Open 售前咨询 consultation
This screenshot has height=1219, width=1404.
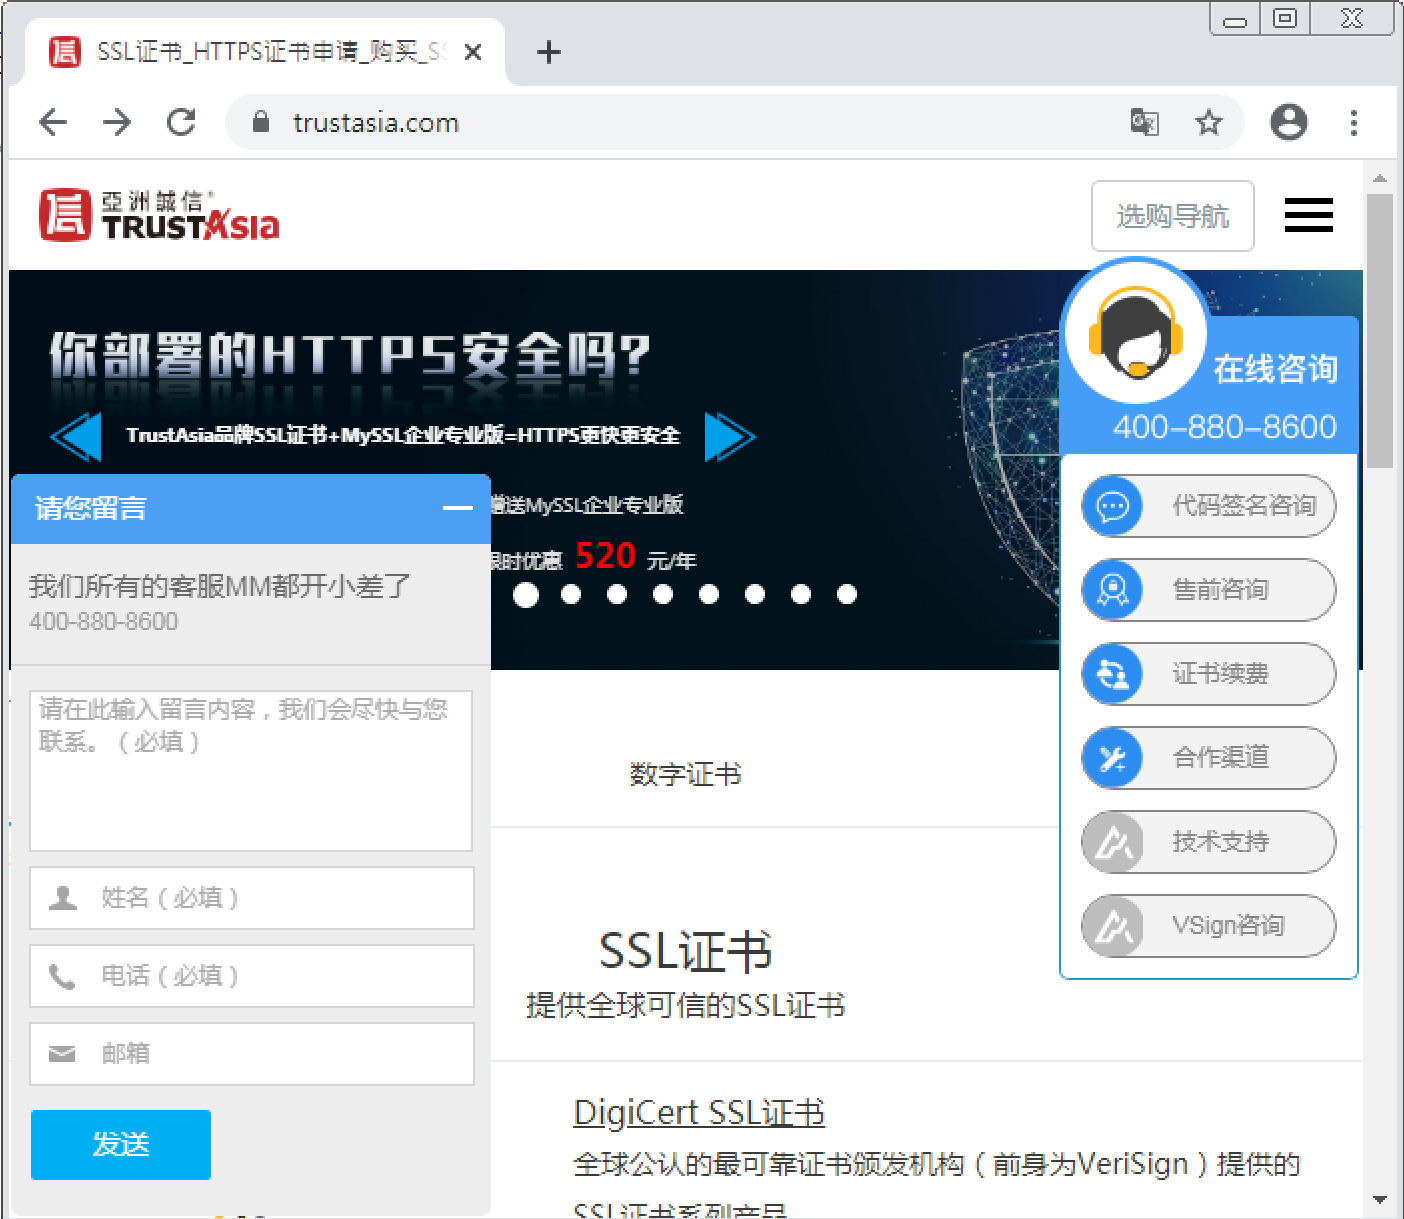[1209, 590]
